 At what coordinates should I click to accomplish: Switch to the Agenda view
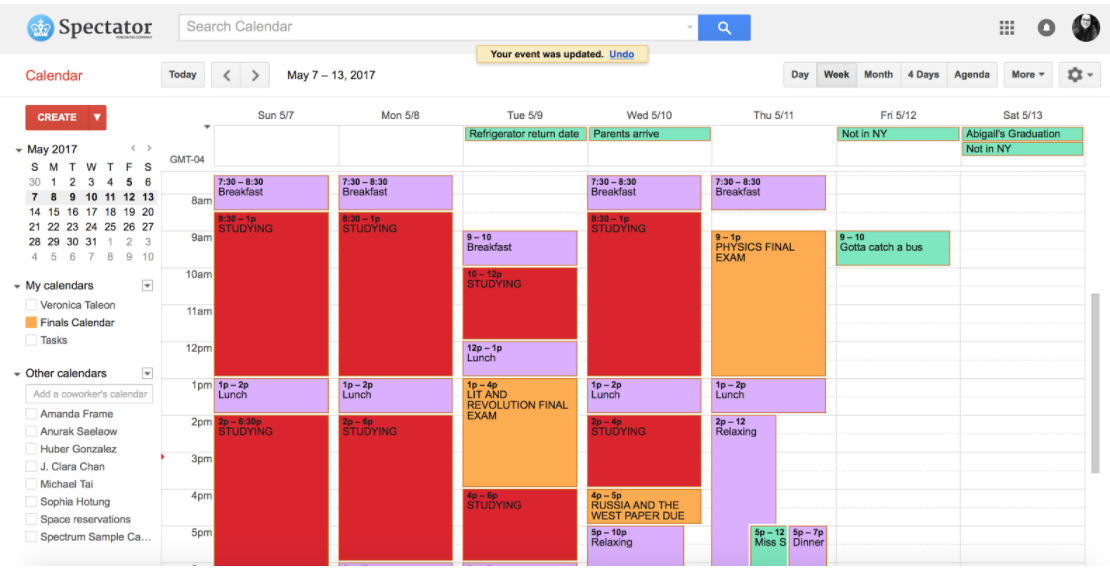pos(971,75)
